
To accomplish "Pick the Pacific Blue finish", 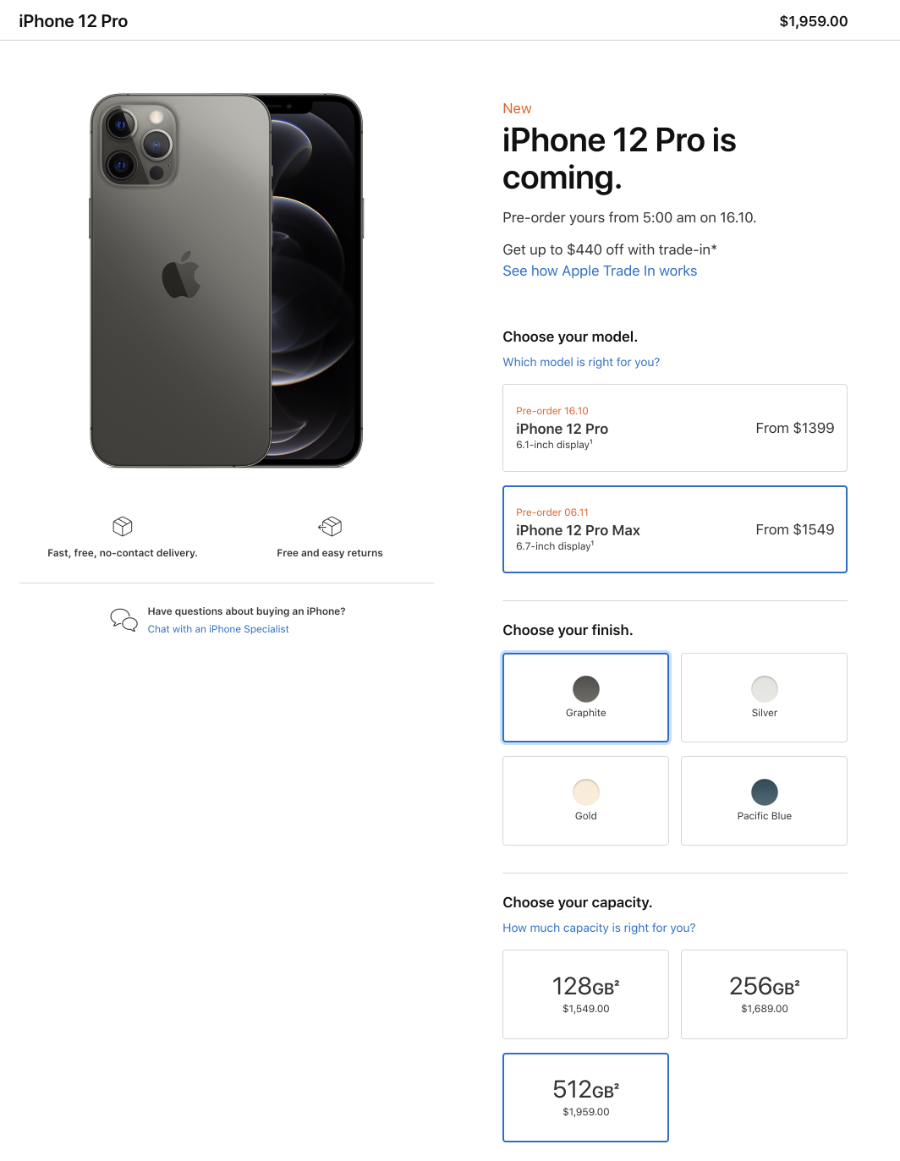I will [764, 800].
